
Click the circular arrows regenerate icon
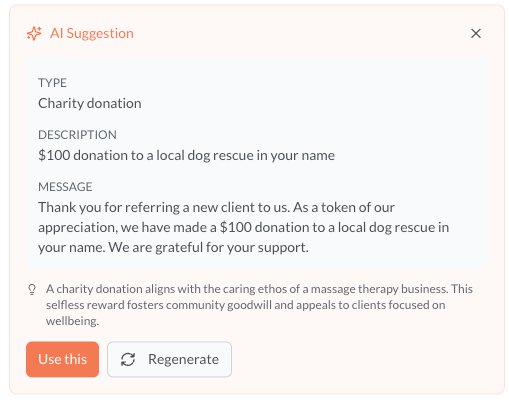(128, 359)
